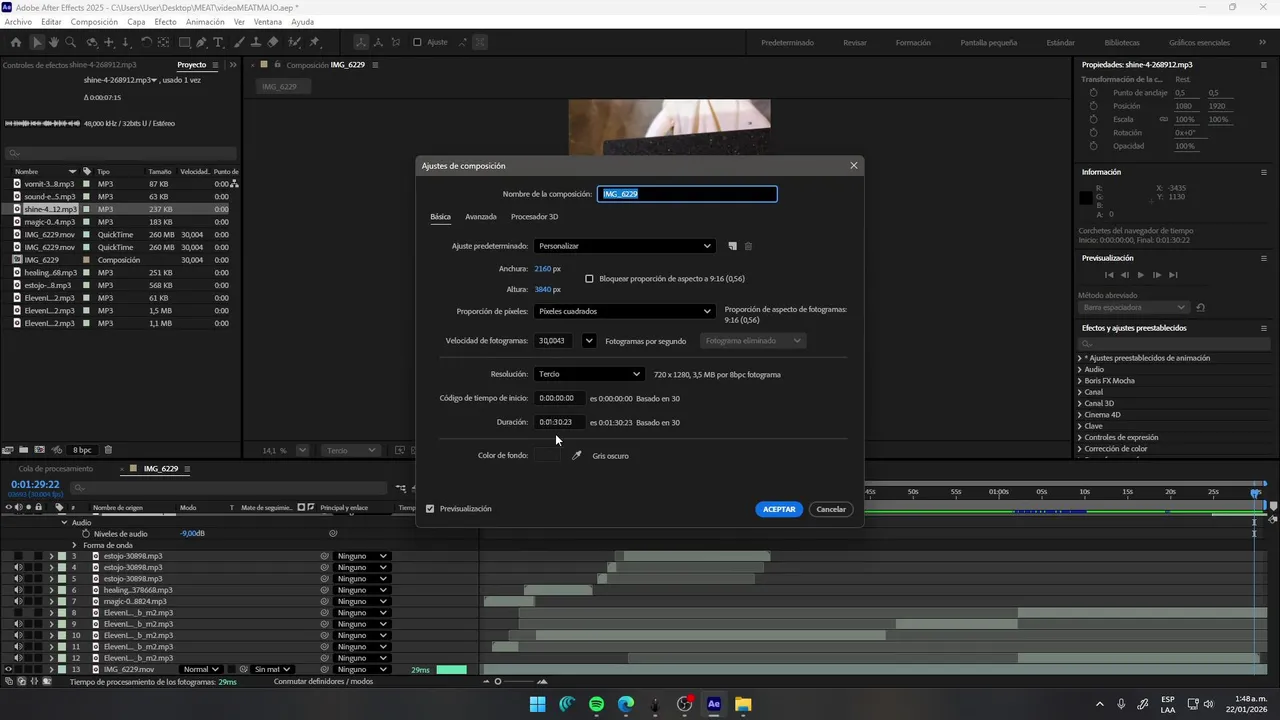Select the Hand tool

(54, 42)
